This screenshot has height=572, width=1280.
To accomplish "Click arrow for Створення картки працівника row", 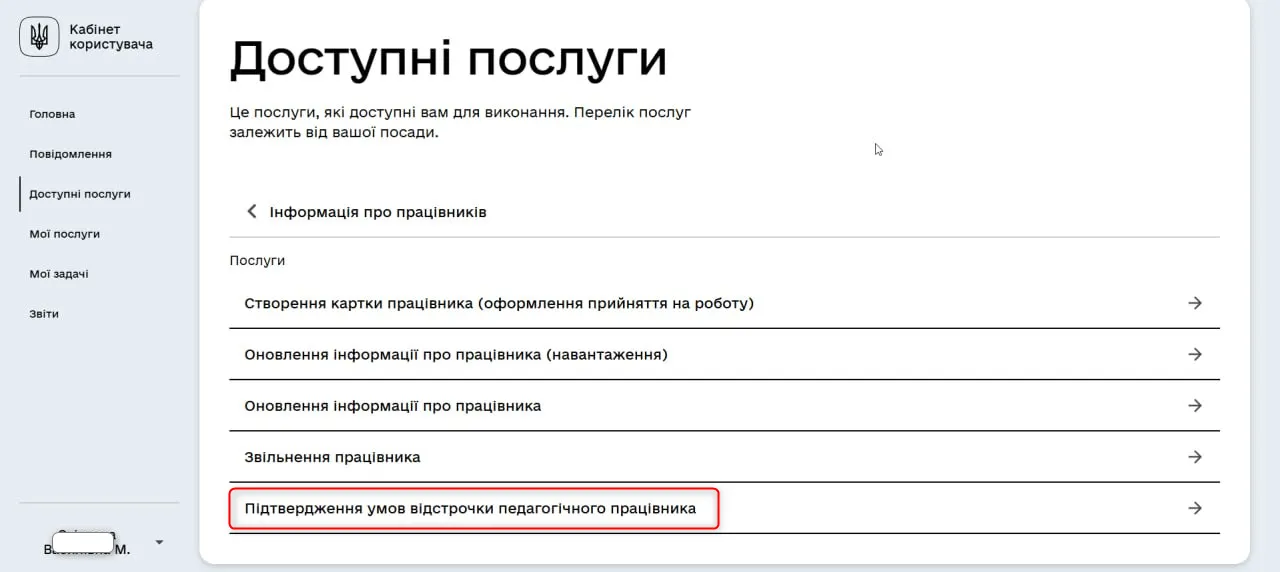I will (x=1194, y=303).
